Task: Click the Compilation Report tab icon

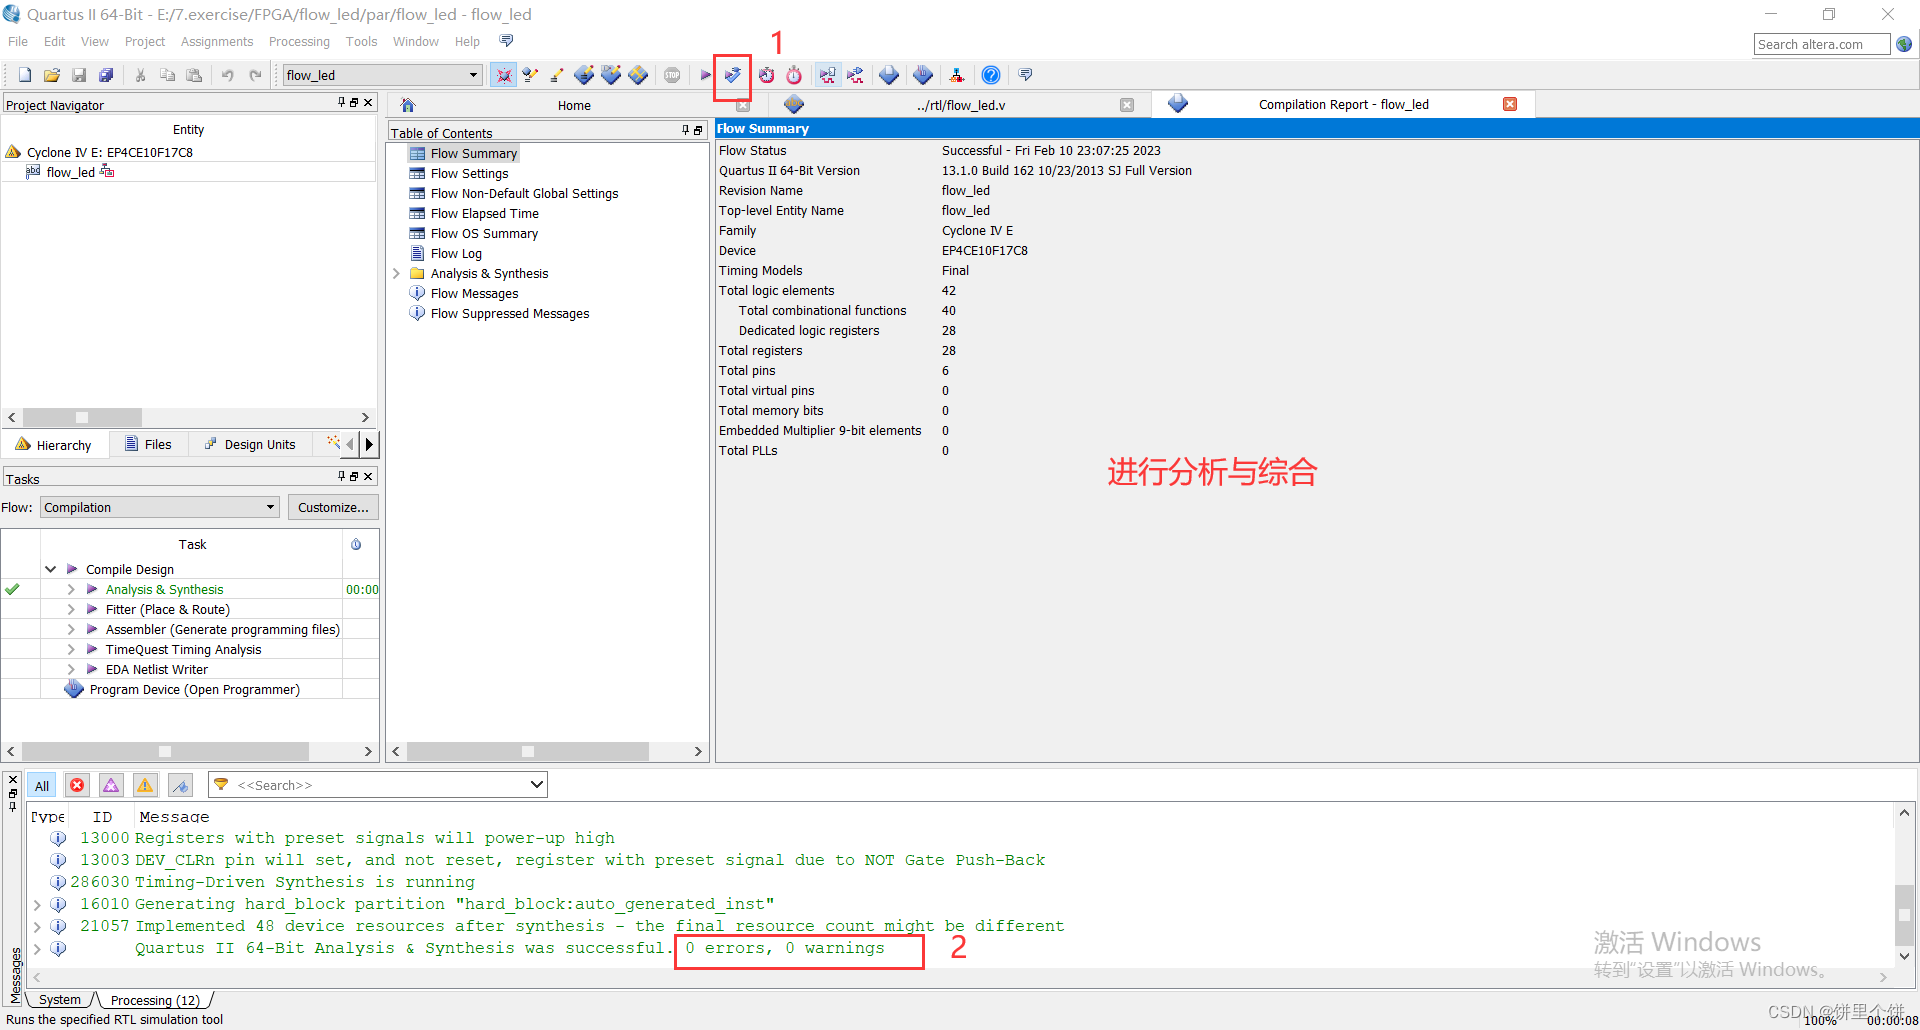Action: pyautogui.click(x=1178, y=104)
